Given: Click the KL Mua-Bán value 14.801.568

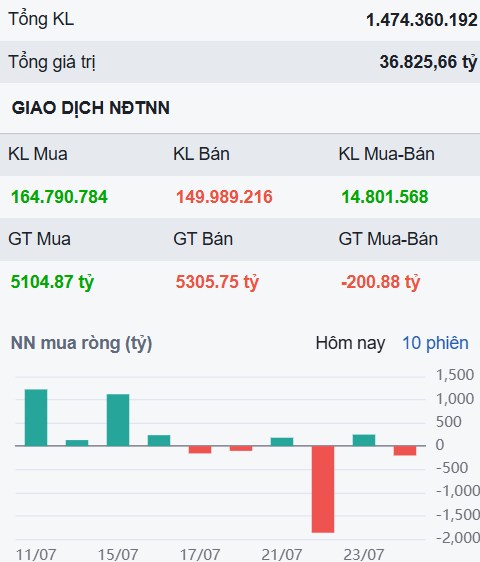Looking at the screenshot, I should pyautogui.click(x=385, y=197).
